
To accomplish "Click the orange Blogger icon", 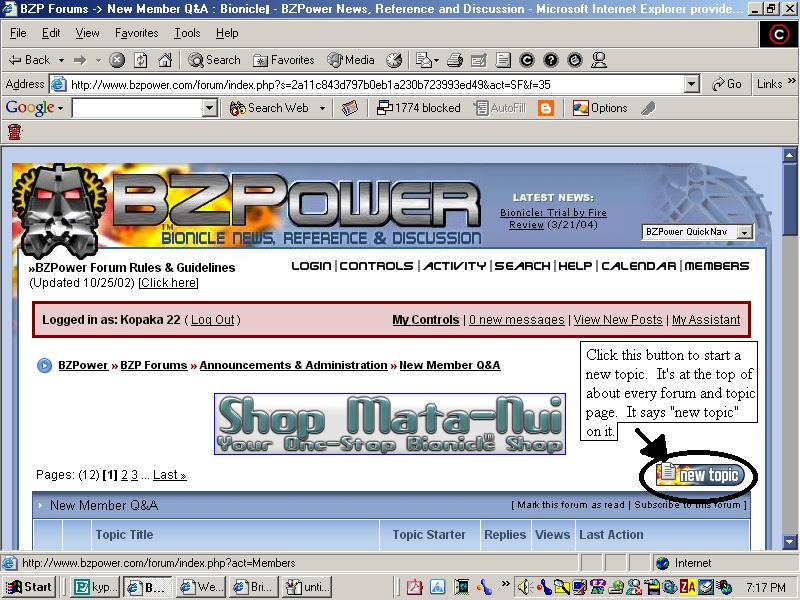I will (545, 108).
